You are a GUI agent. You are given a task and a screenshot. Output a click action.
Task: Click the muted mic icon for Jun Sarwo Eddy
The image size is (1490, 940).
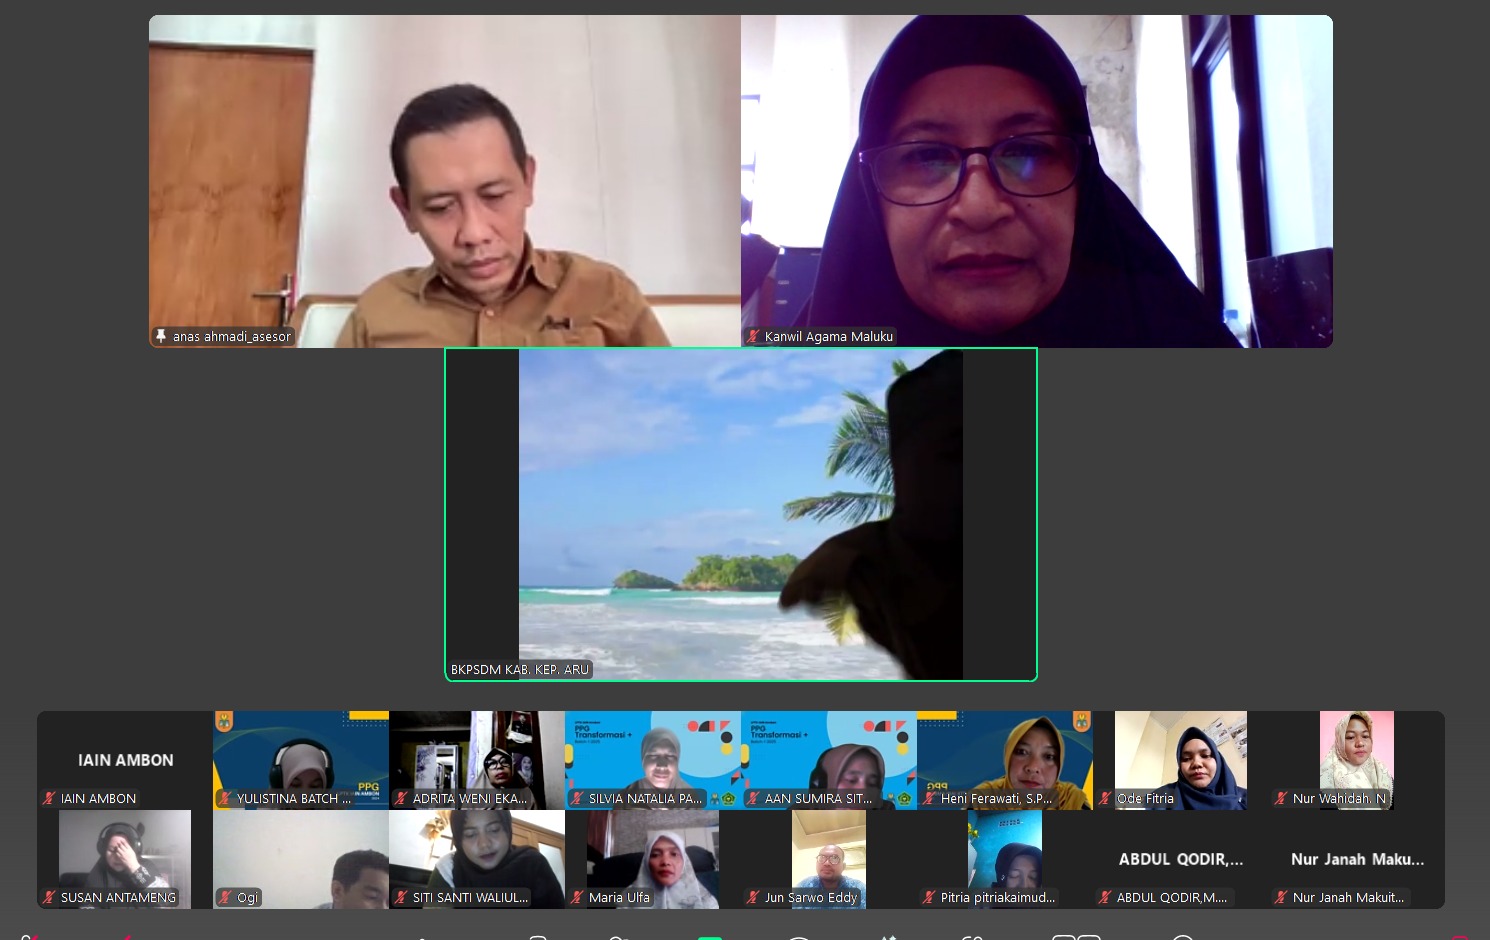[753, 897]
